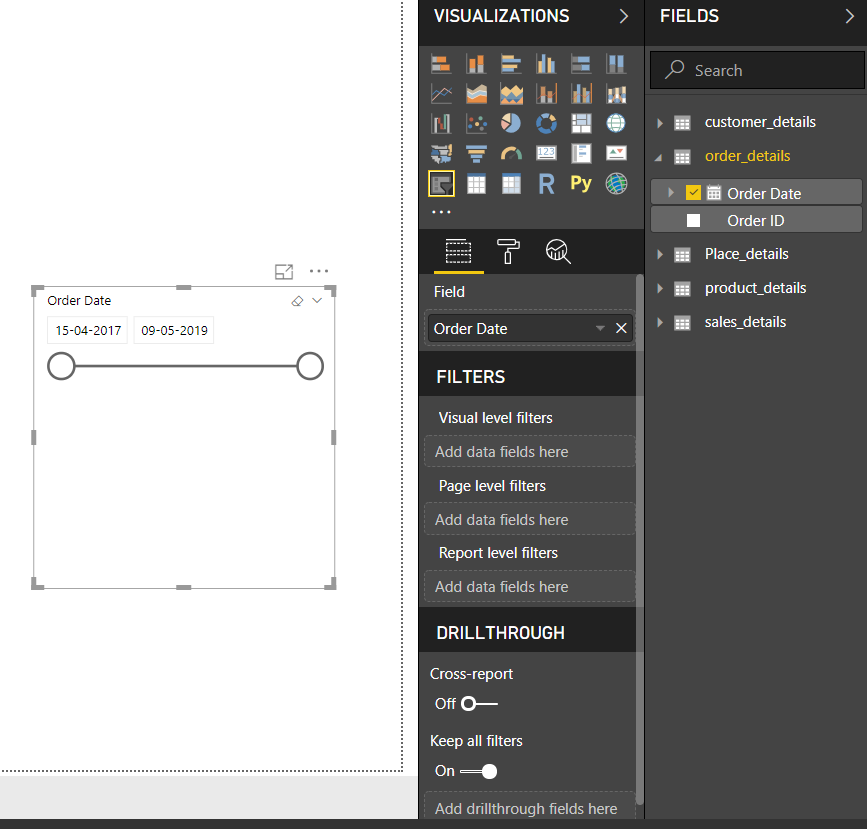Select the treemap visual
Viewport: 867px width, 829px height.
coord(581,123)
